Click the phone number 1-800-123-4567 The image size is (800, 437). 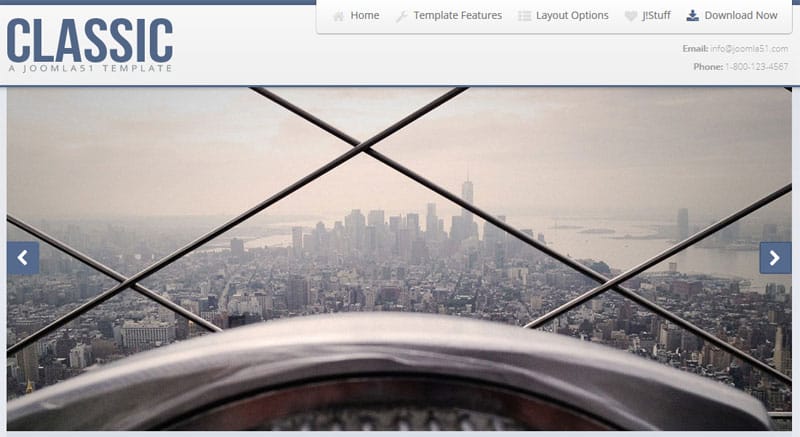[759, 67]
